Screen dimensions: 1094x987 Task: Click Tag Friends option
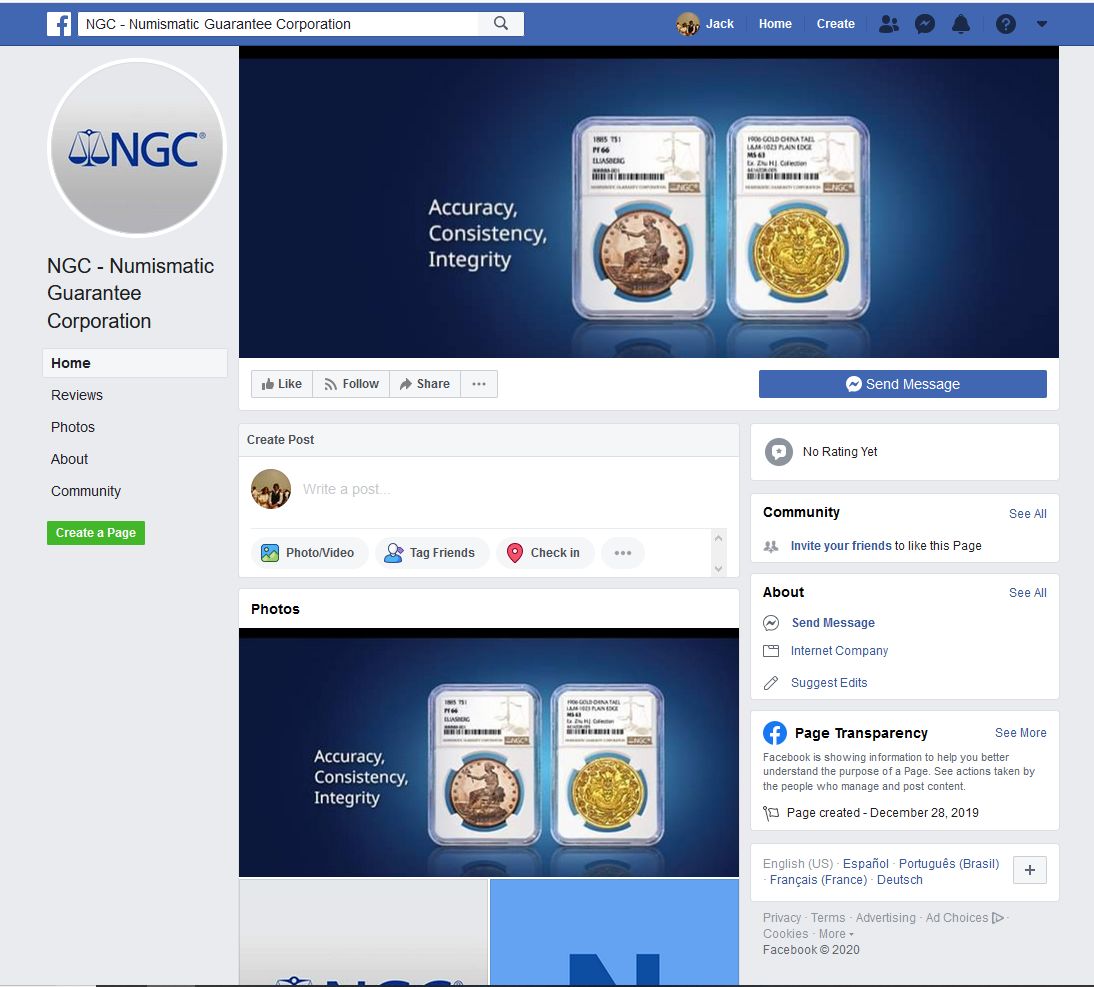tap(431, 552)
